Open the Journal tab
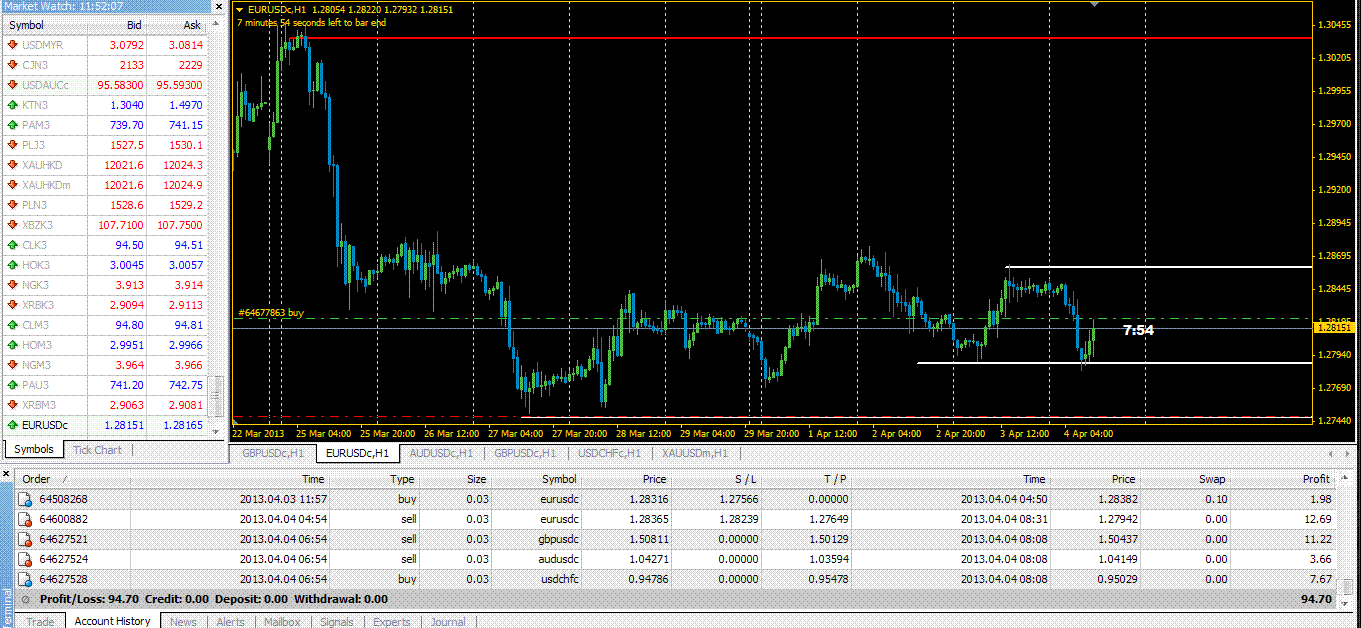The height and width of the screenshot is (628, 1361). 447,621
